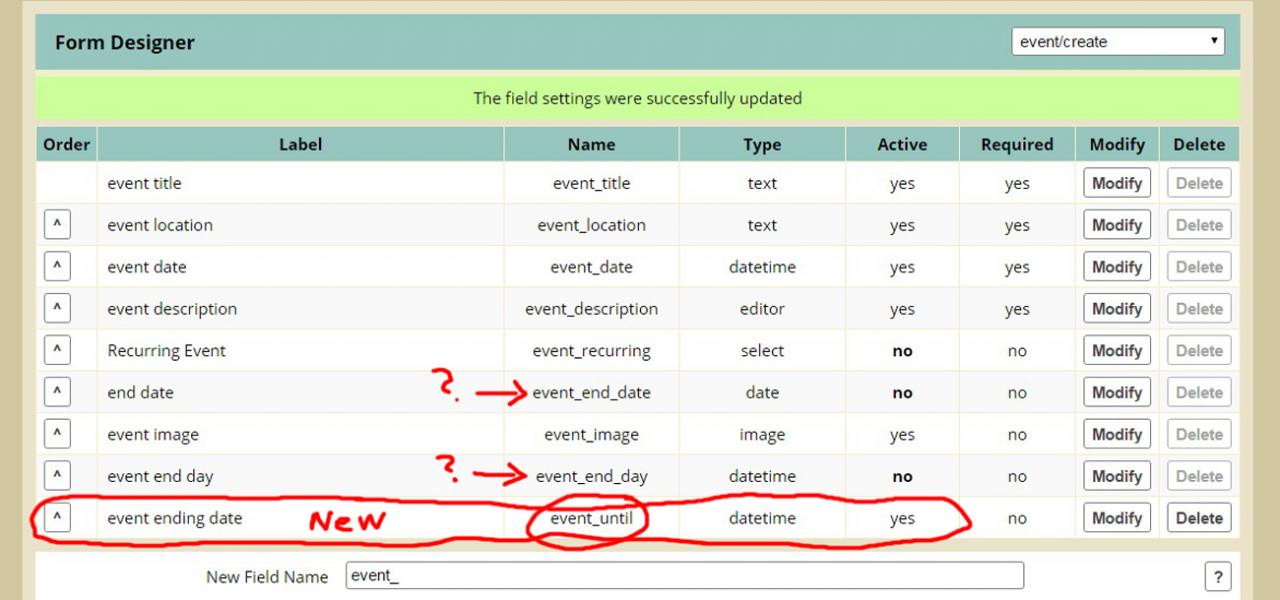The width and height of the screenshot is (1280, 600).
Task: Click the 'event title' label cell
Action: point(301,183)
